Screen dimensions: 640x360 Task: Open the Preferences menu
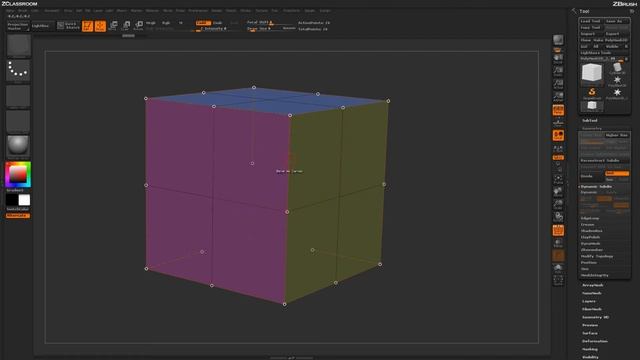[x=198, y=11]
